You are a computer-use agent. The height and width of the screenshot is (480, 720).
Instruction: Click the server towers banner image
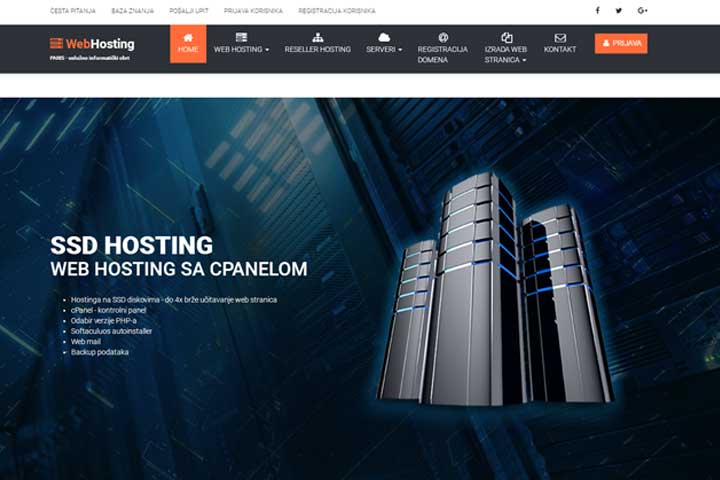coord(496,290)
